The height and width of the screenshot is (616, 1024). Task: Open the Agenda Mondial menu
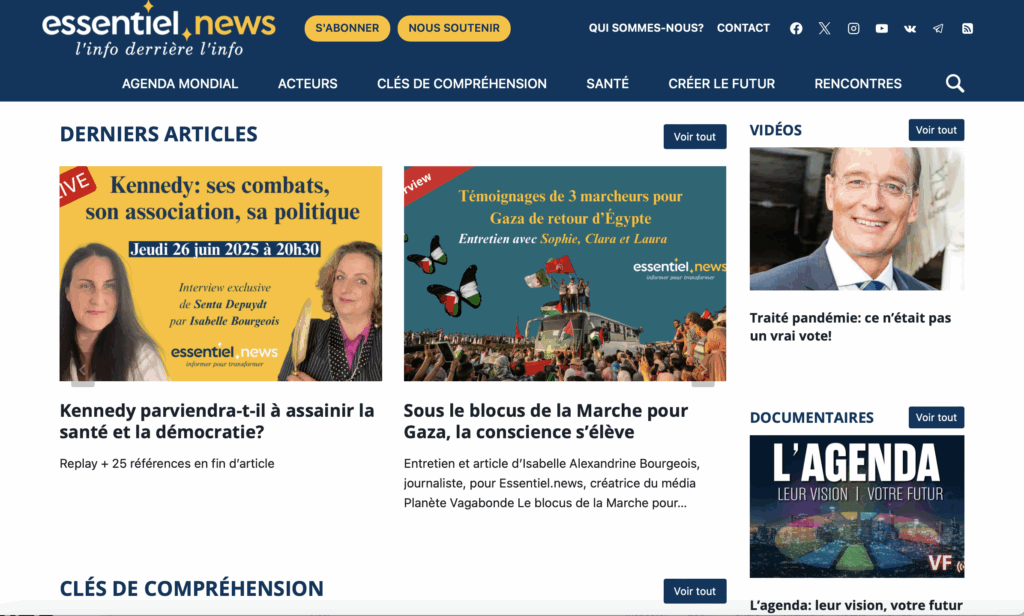point(180,84)
